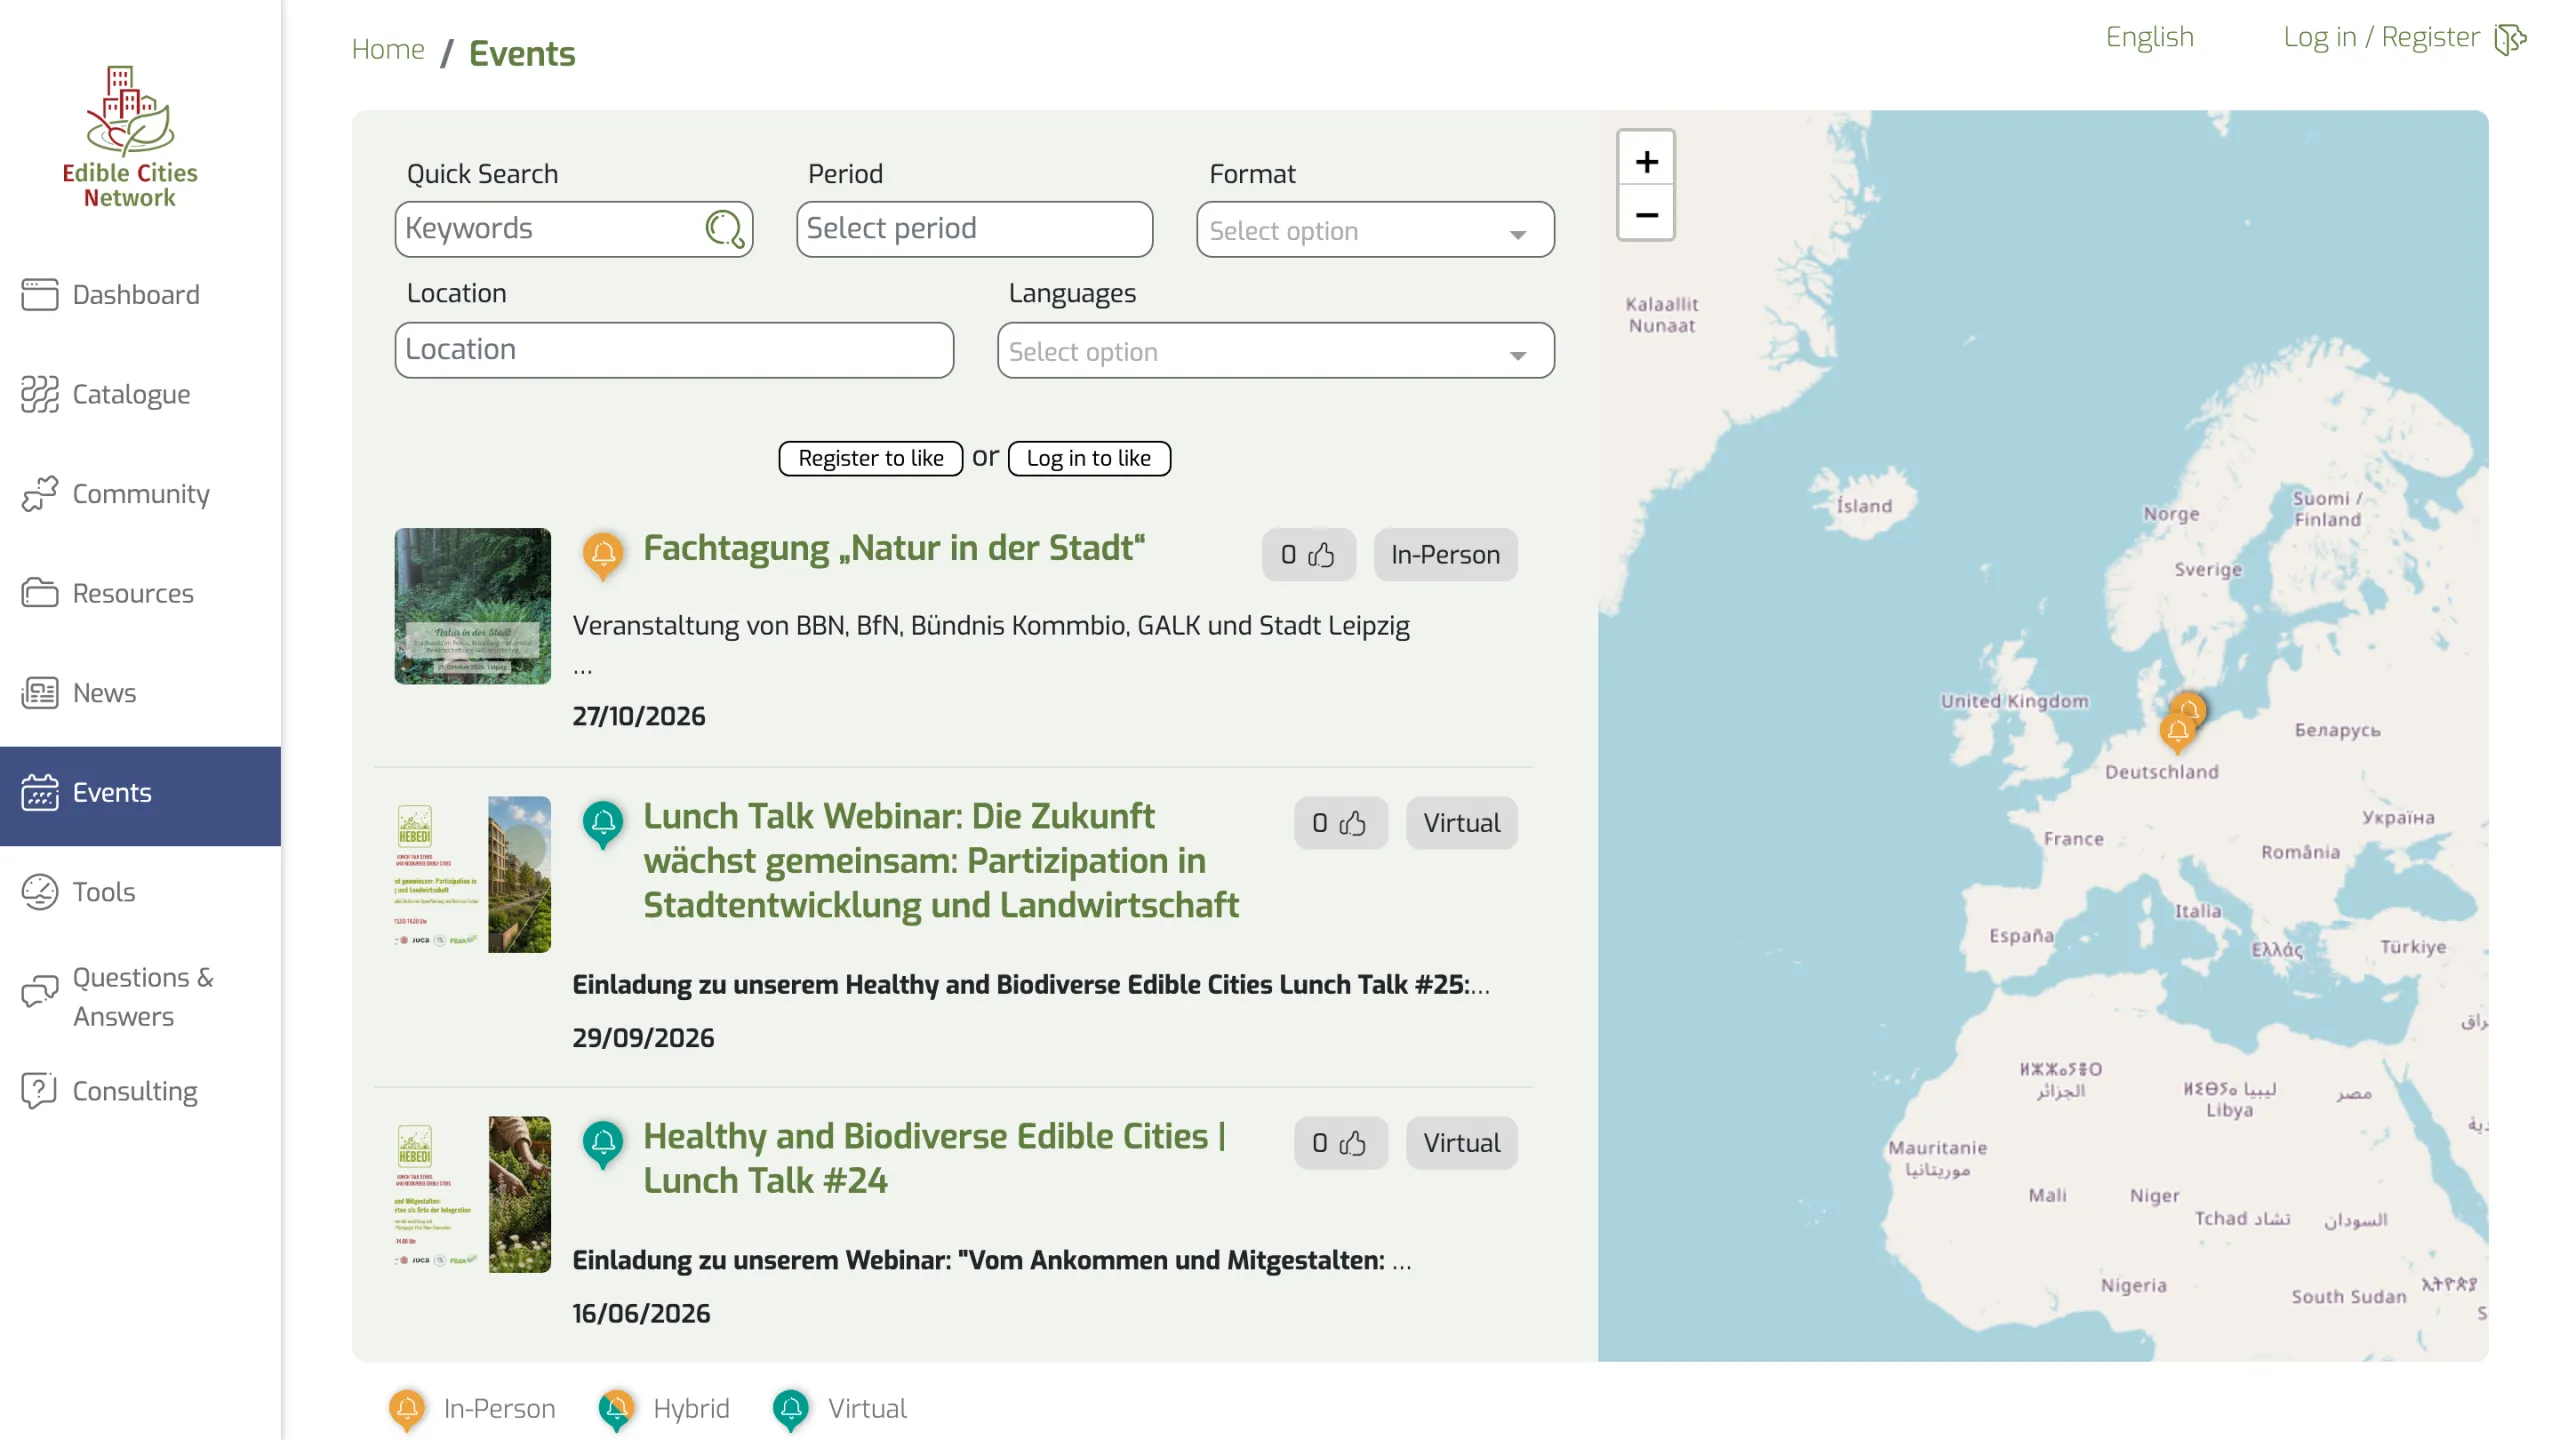Open the English language selector
This screenshot has height=1440, width=2560.
click(x=2149, y=38)
